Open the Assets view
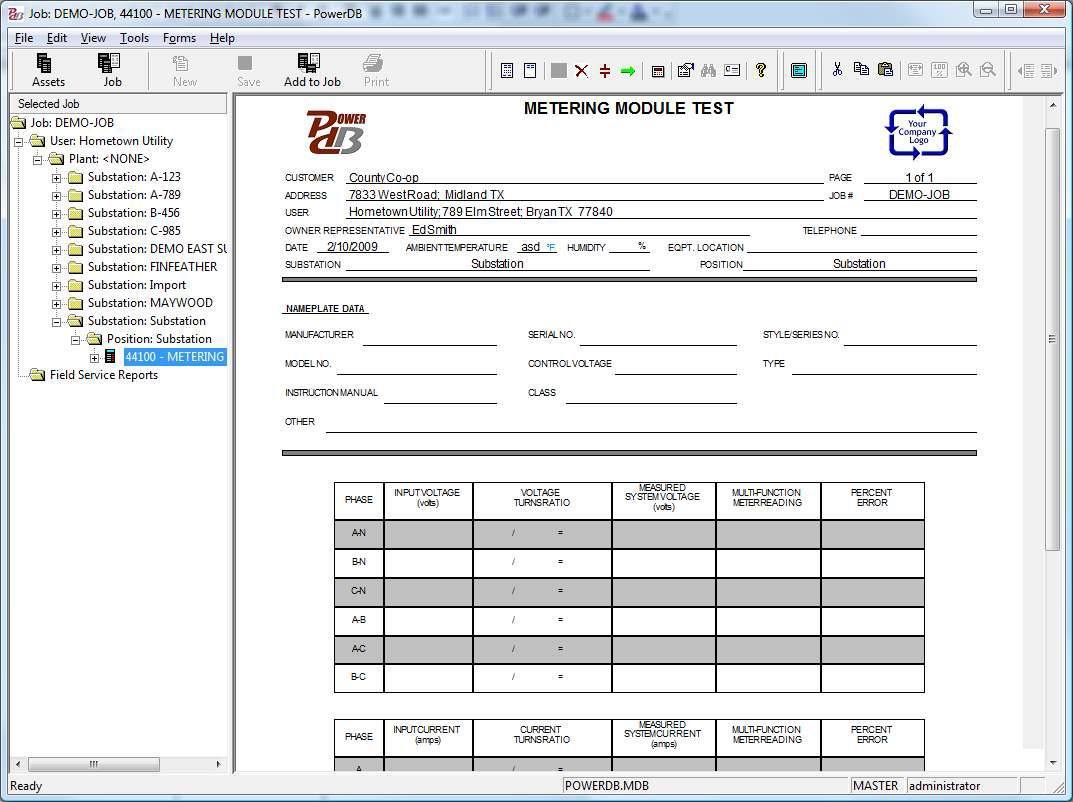 [47, 68]
